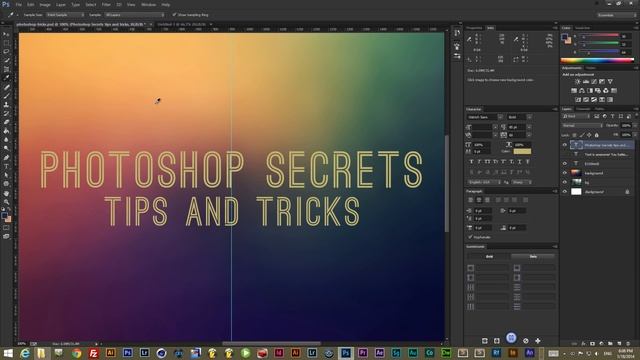Select the Pen tool
The width and height of the screenshot is (640, 360).
(x=6, y=158)
